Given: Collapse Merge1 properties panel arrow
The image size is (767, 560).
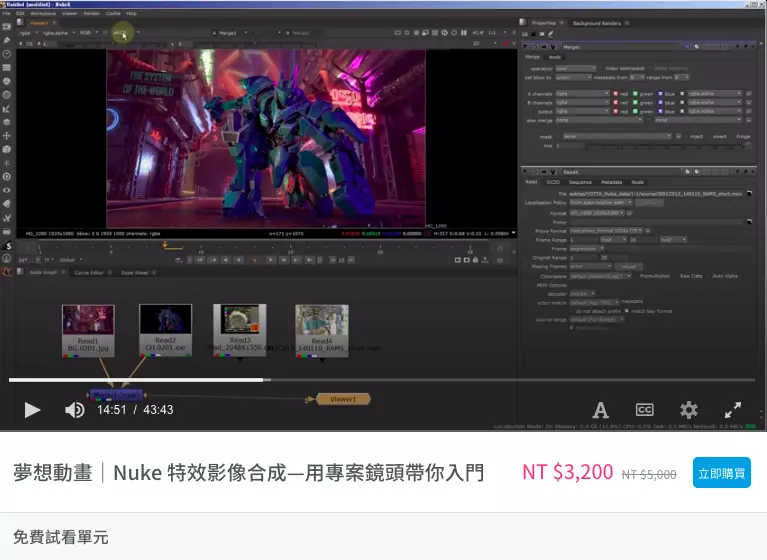Looking at the screenshot, I should click(525, 47).
